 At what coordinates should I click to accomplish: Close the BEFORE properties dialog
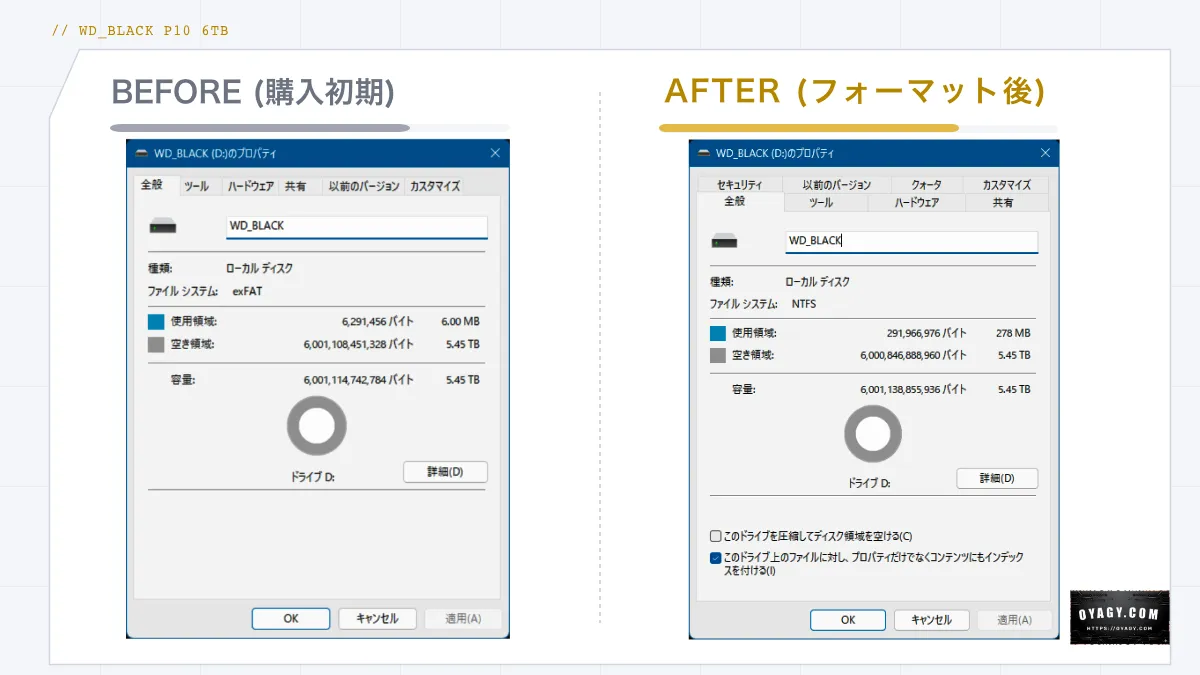495,153
